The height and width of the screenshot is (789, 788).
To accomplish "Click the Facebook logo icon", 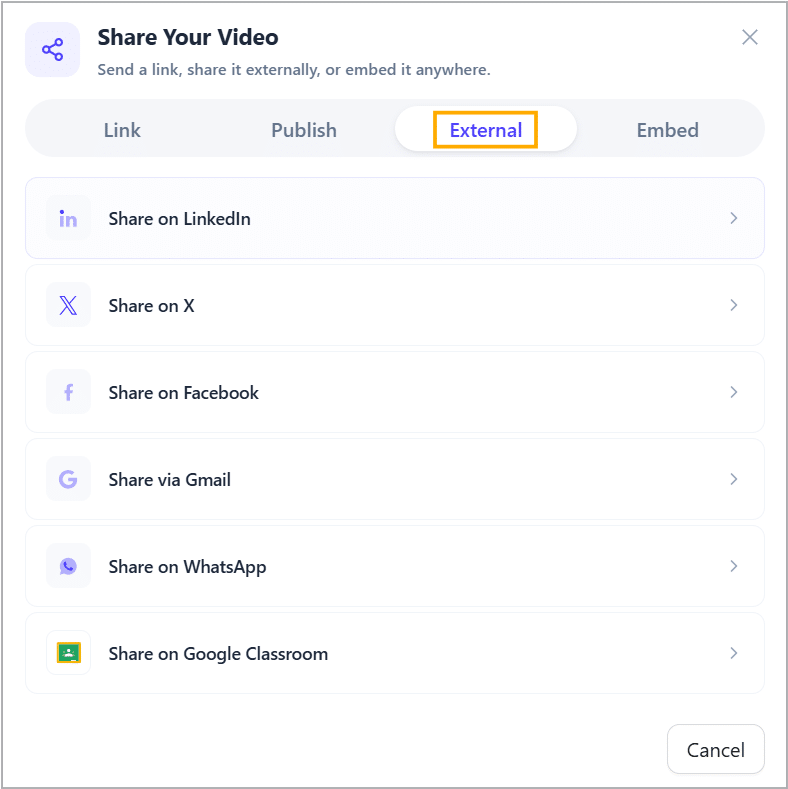I will (x=68, y=392).
